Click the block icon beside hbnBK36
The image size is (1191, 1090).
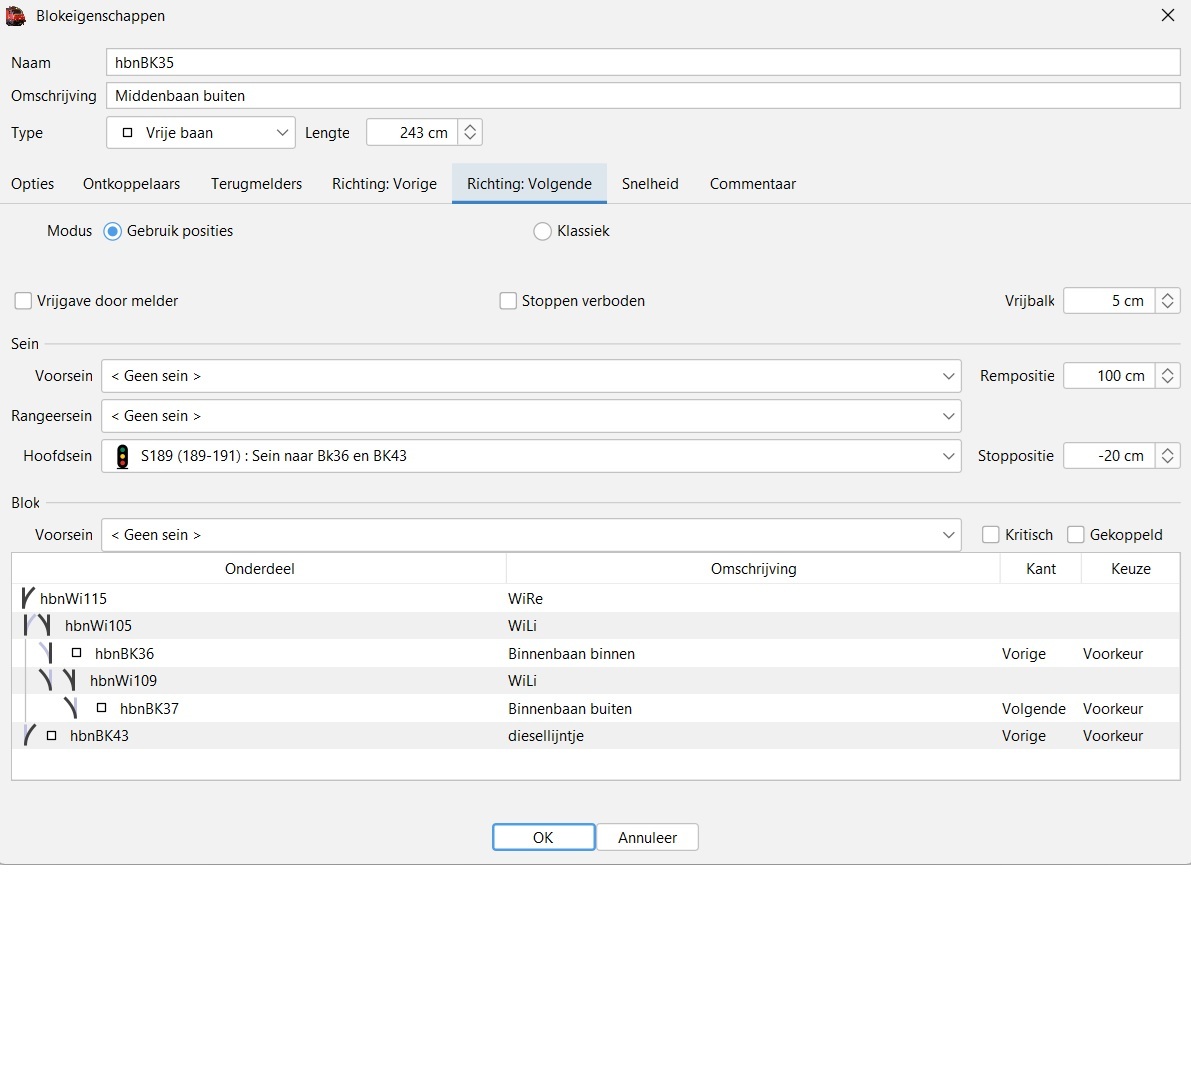click(x=77, y=654)
